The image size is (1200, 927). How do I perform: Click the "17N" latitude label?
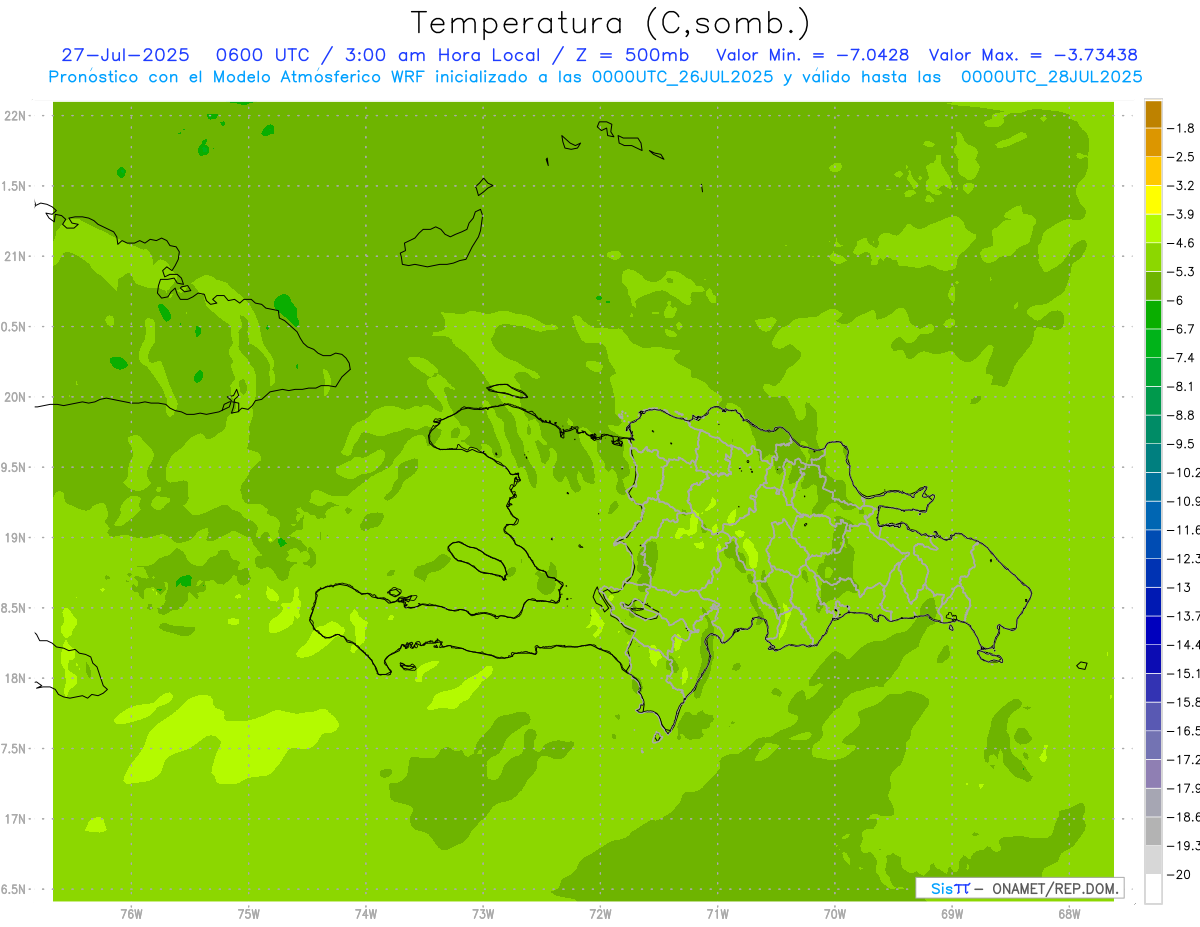[x=15, y=819]
